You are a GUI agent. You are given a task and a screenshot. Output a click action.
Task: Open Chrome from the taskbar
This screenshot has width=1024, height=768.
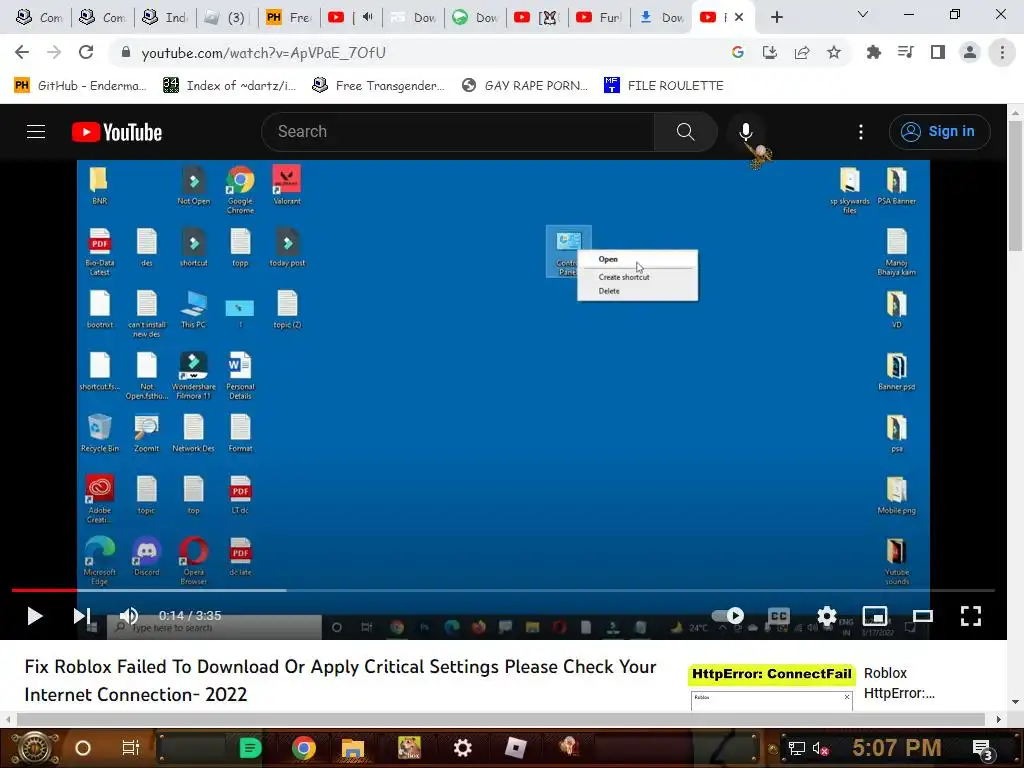point(303,748)
